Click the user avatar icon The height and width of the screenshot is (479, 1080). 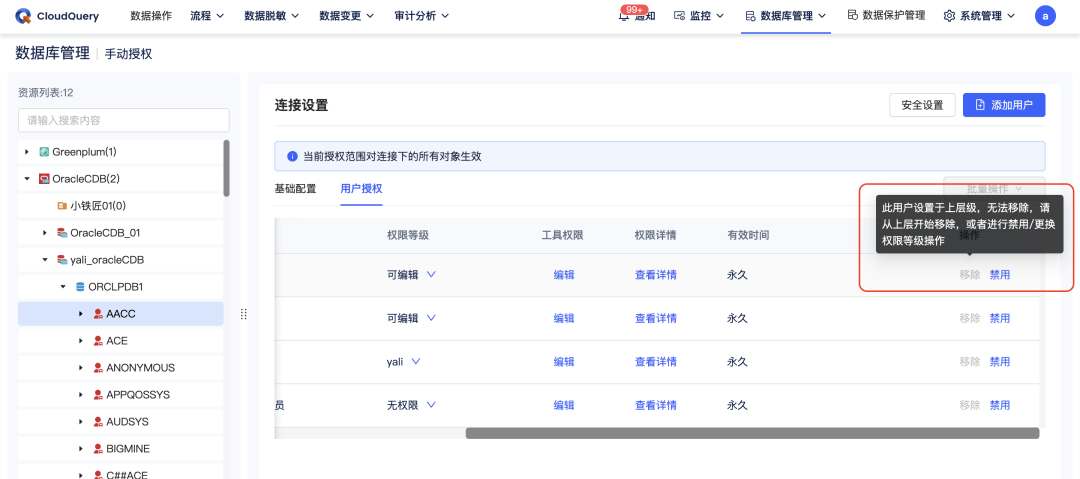pos(1045,16)
